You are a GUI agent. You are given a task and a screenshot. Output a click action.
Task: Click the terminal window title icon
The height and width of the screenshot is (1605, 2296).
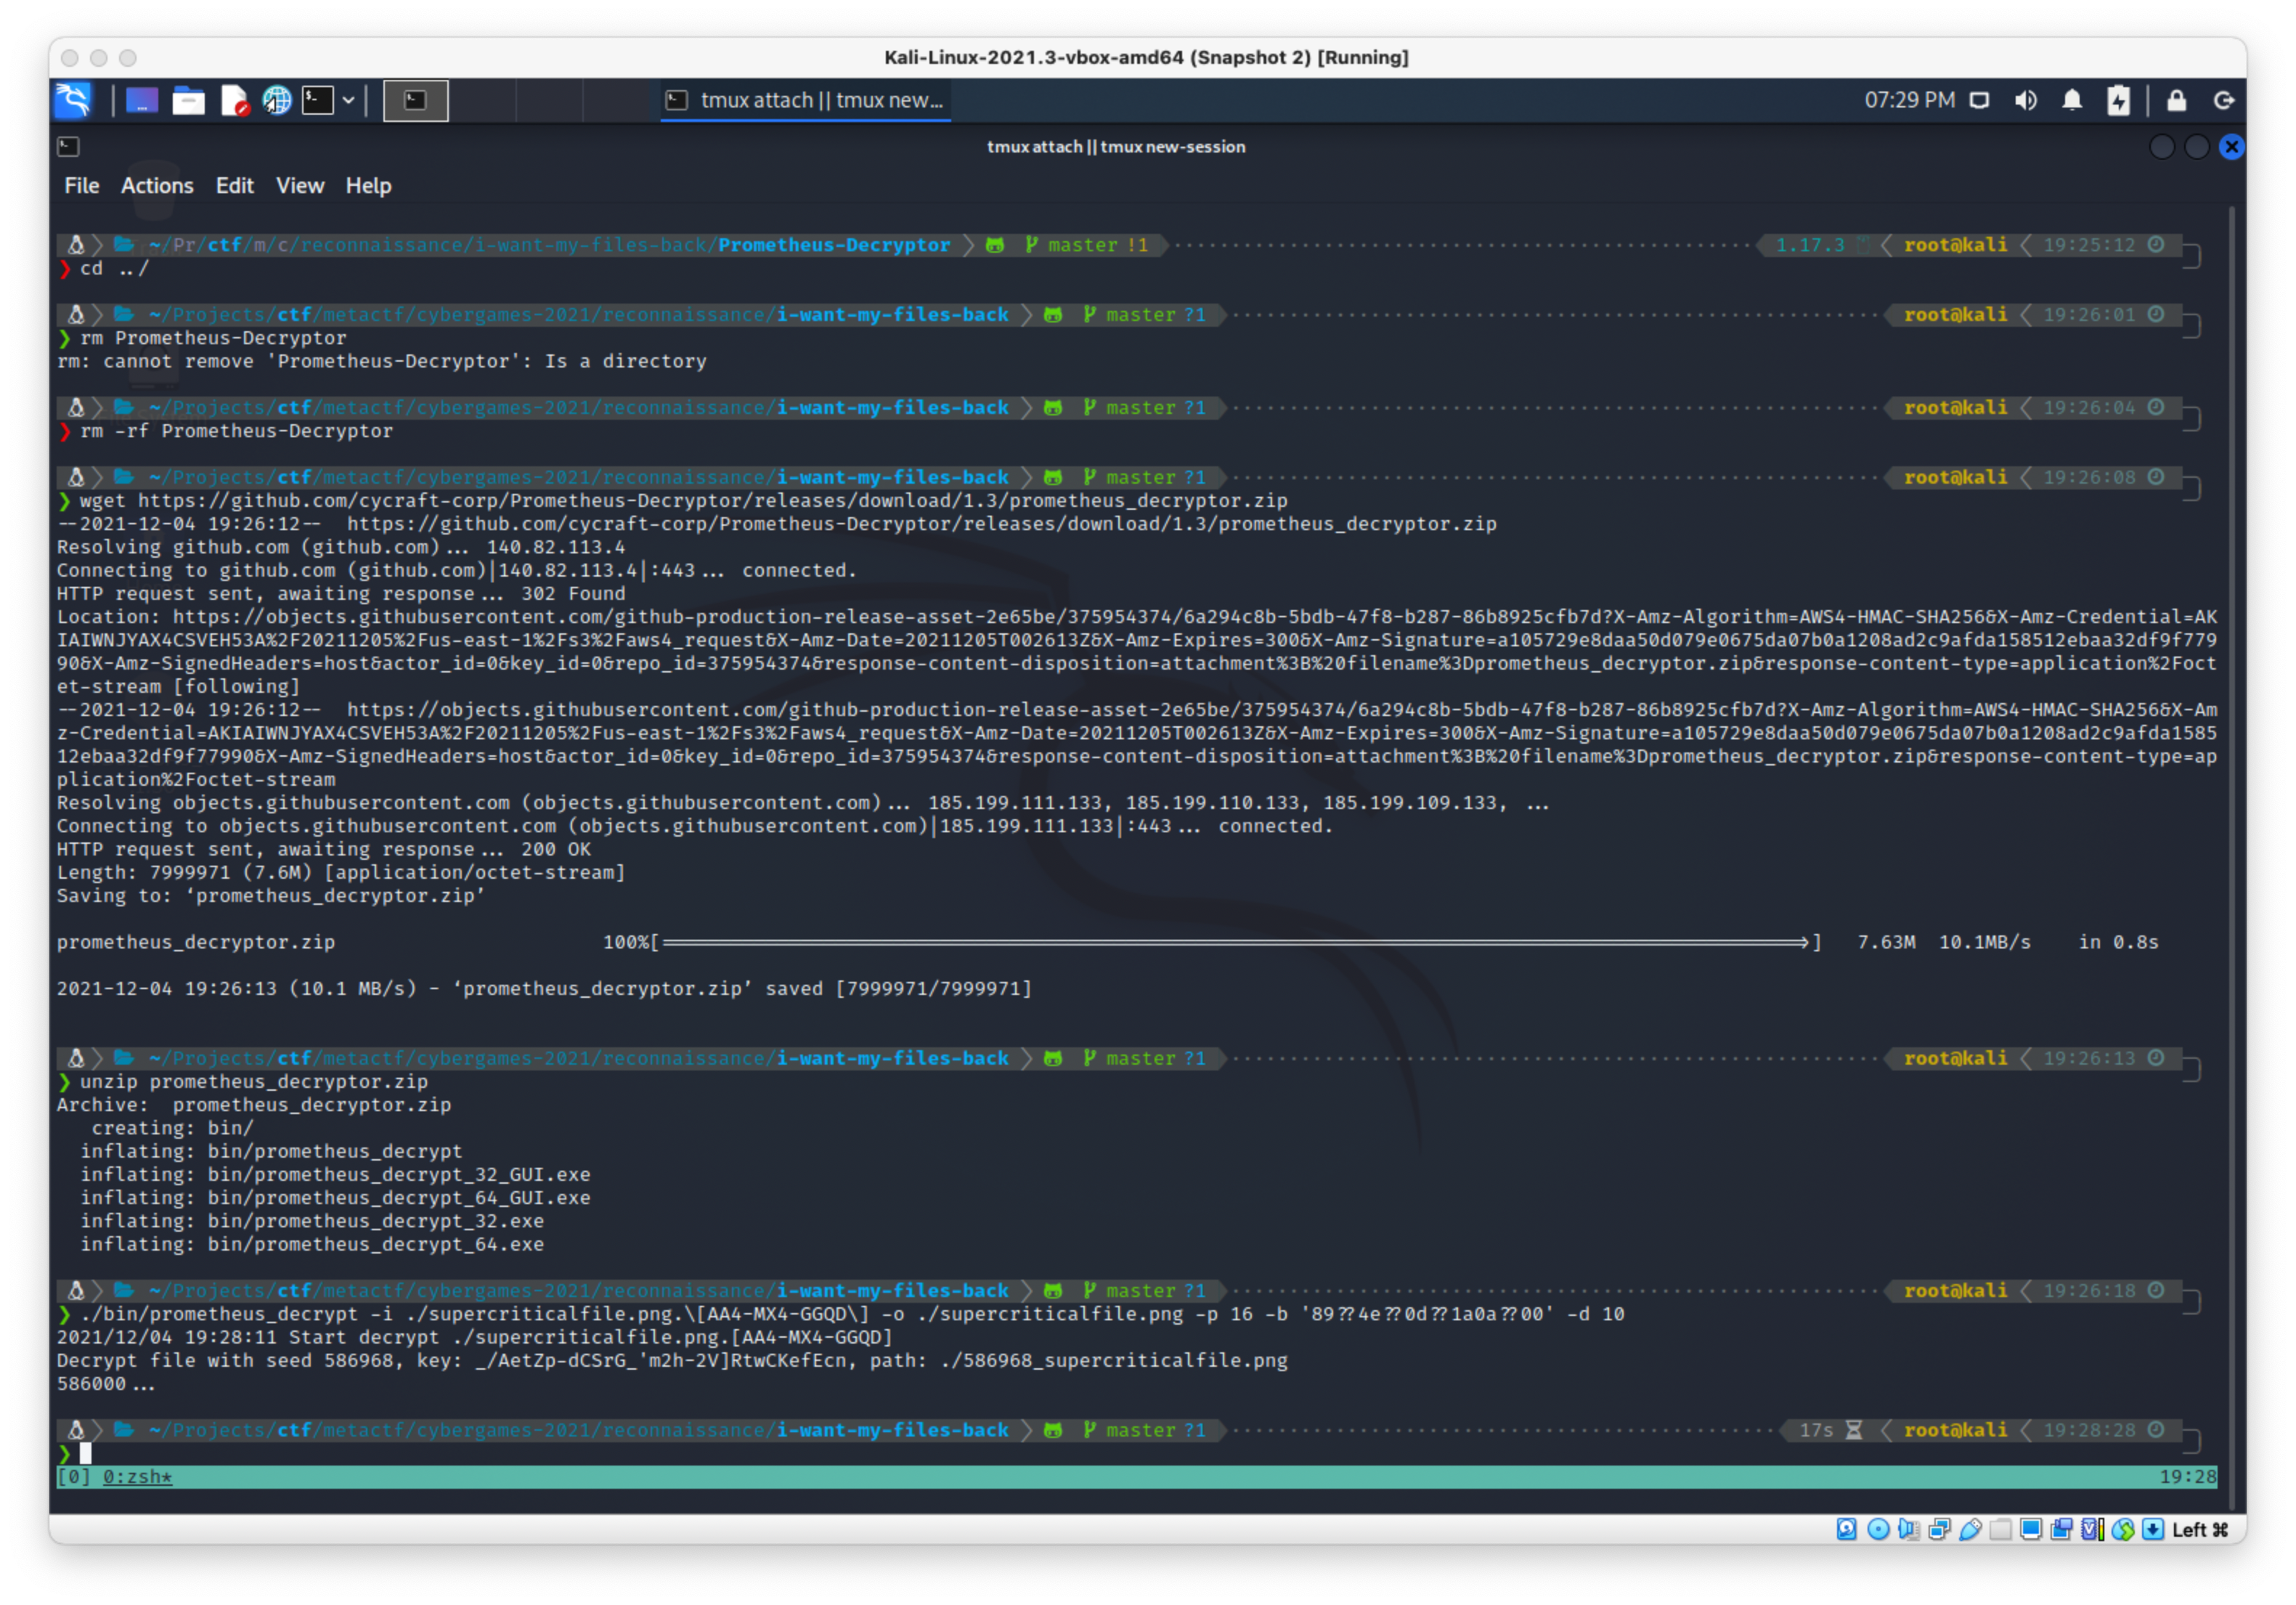68,147
